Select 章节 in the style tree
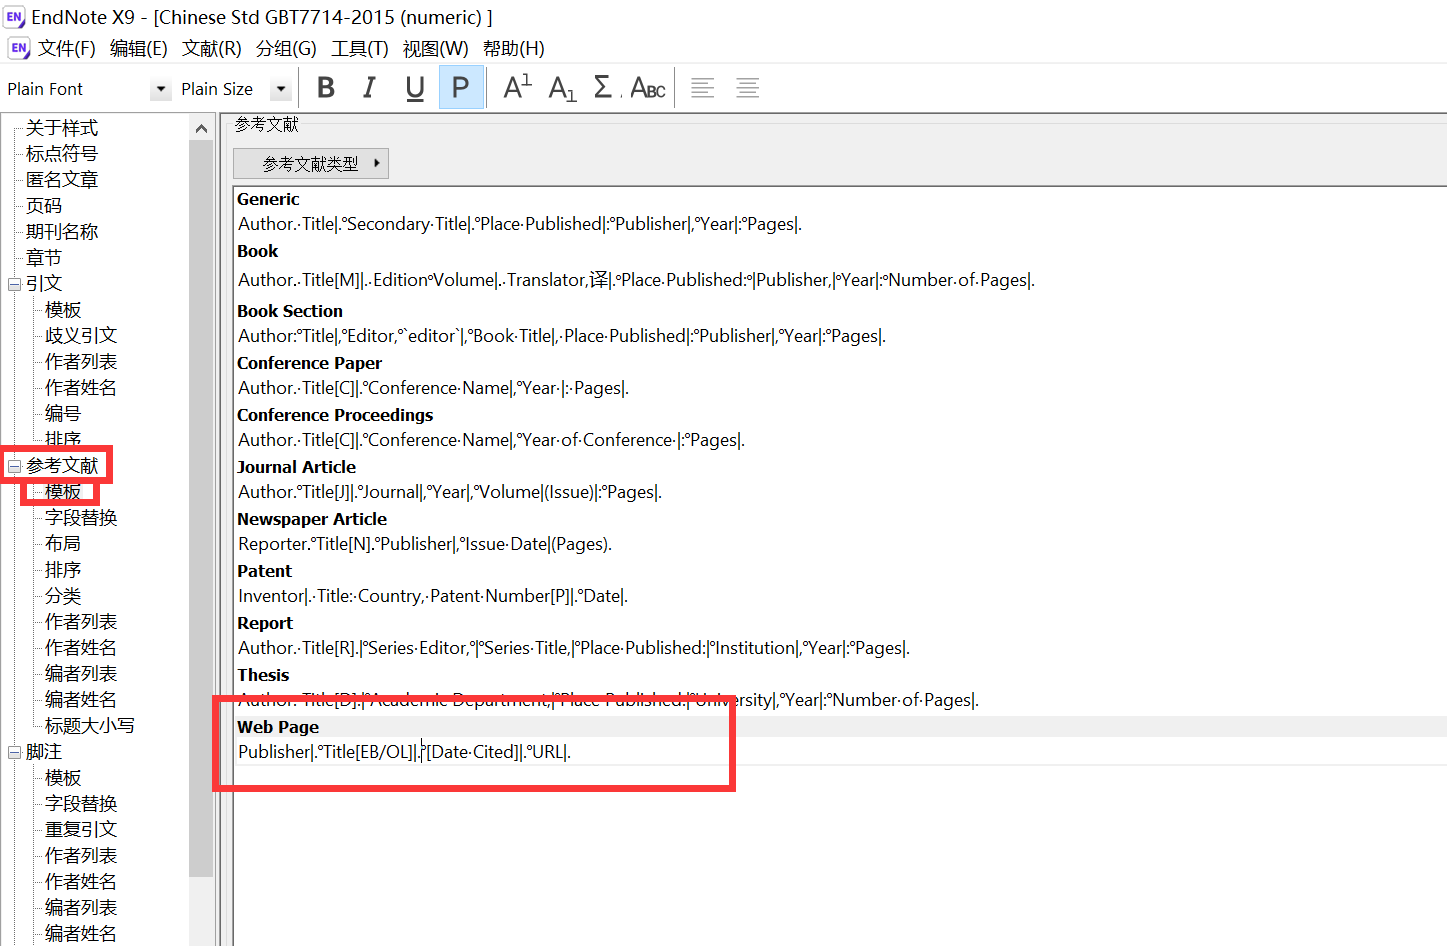Viewport: 1447px width, 946px height. 44,258
